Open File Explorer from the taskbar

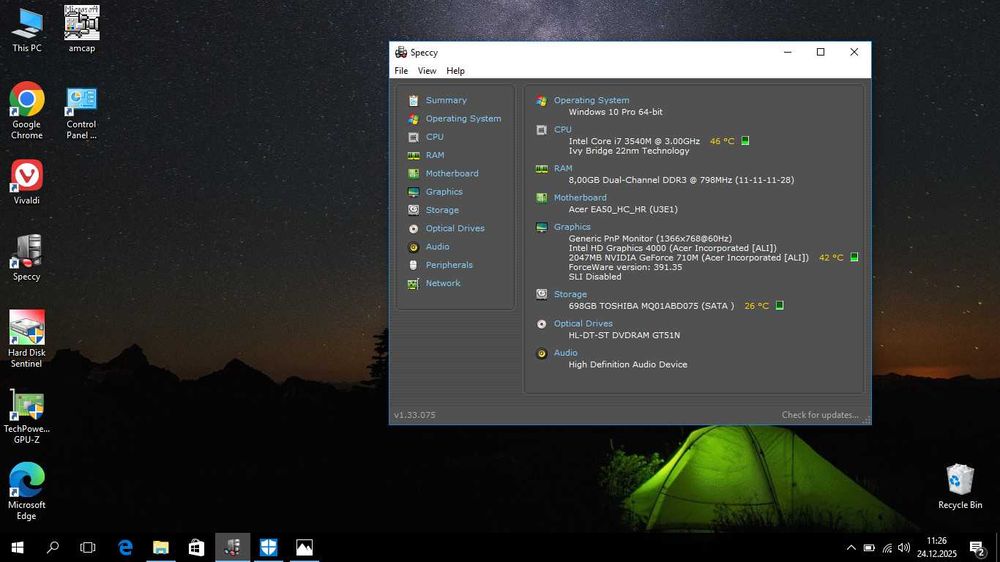tap(161, 547)
